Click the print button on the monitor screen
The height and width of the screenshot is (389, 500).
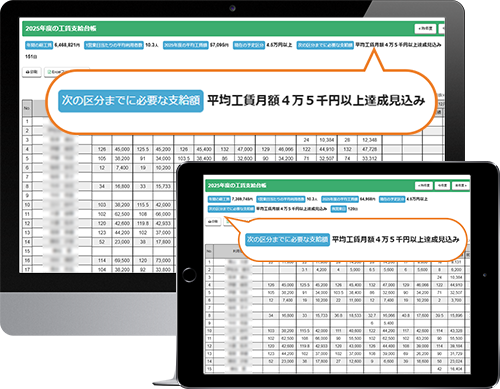32,72
